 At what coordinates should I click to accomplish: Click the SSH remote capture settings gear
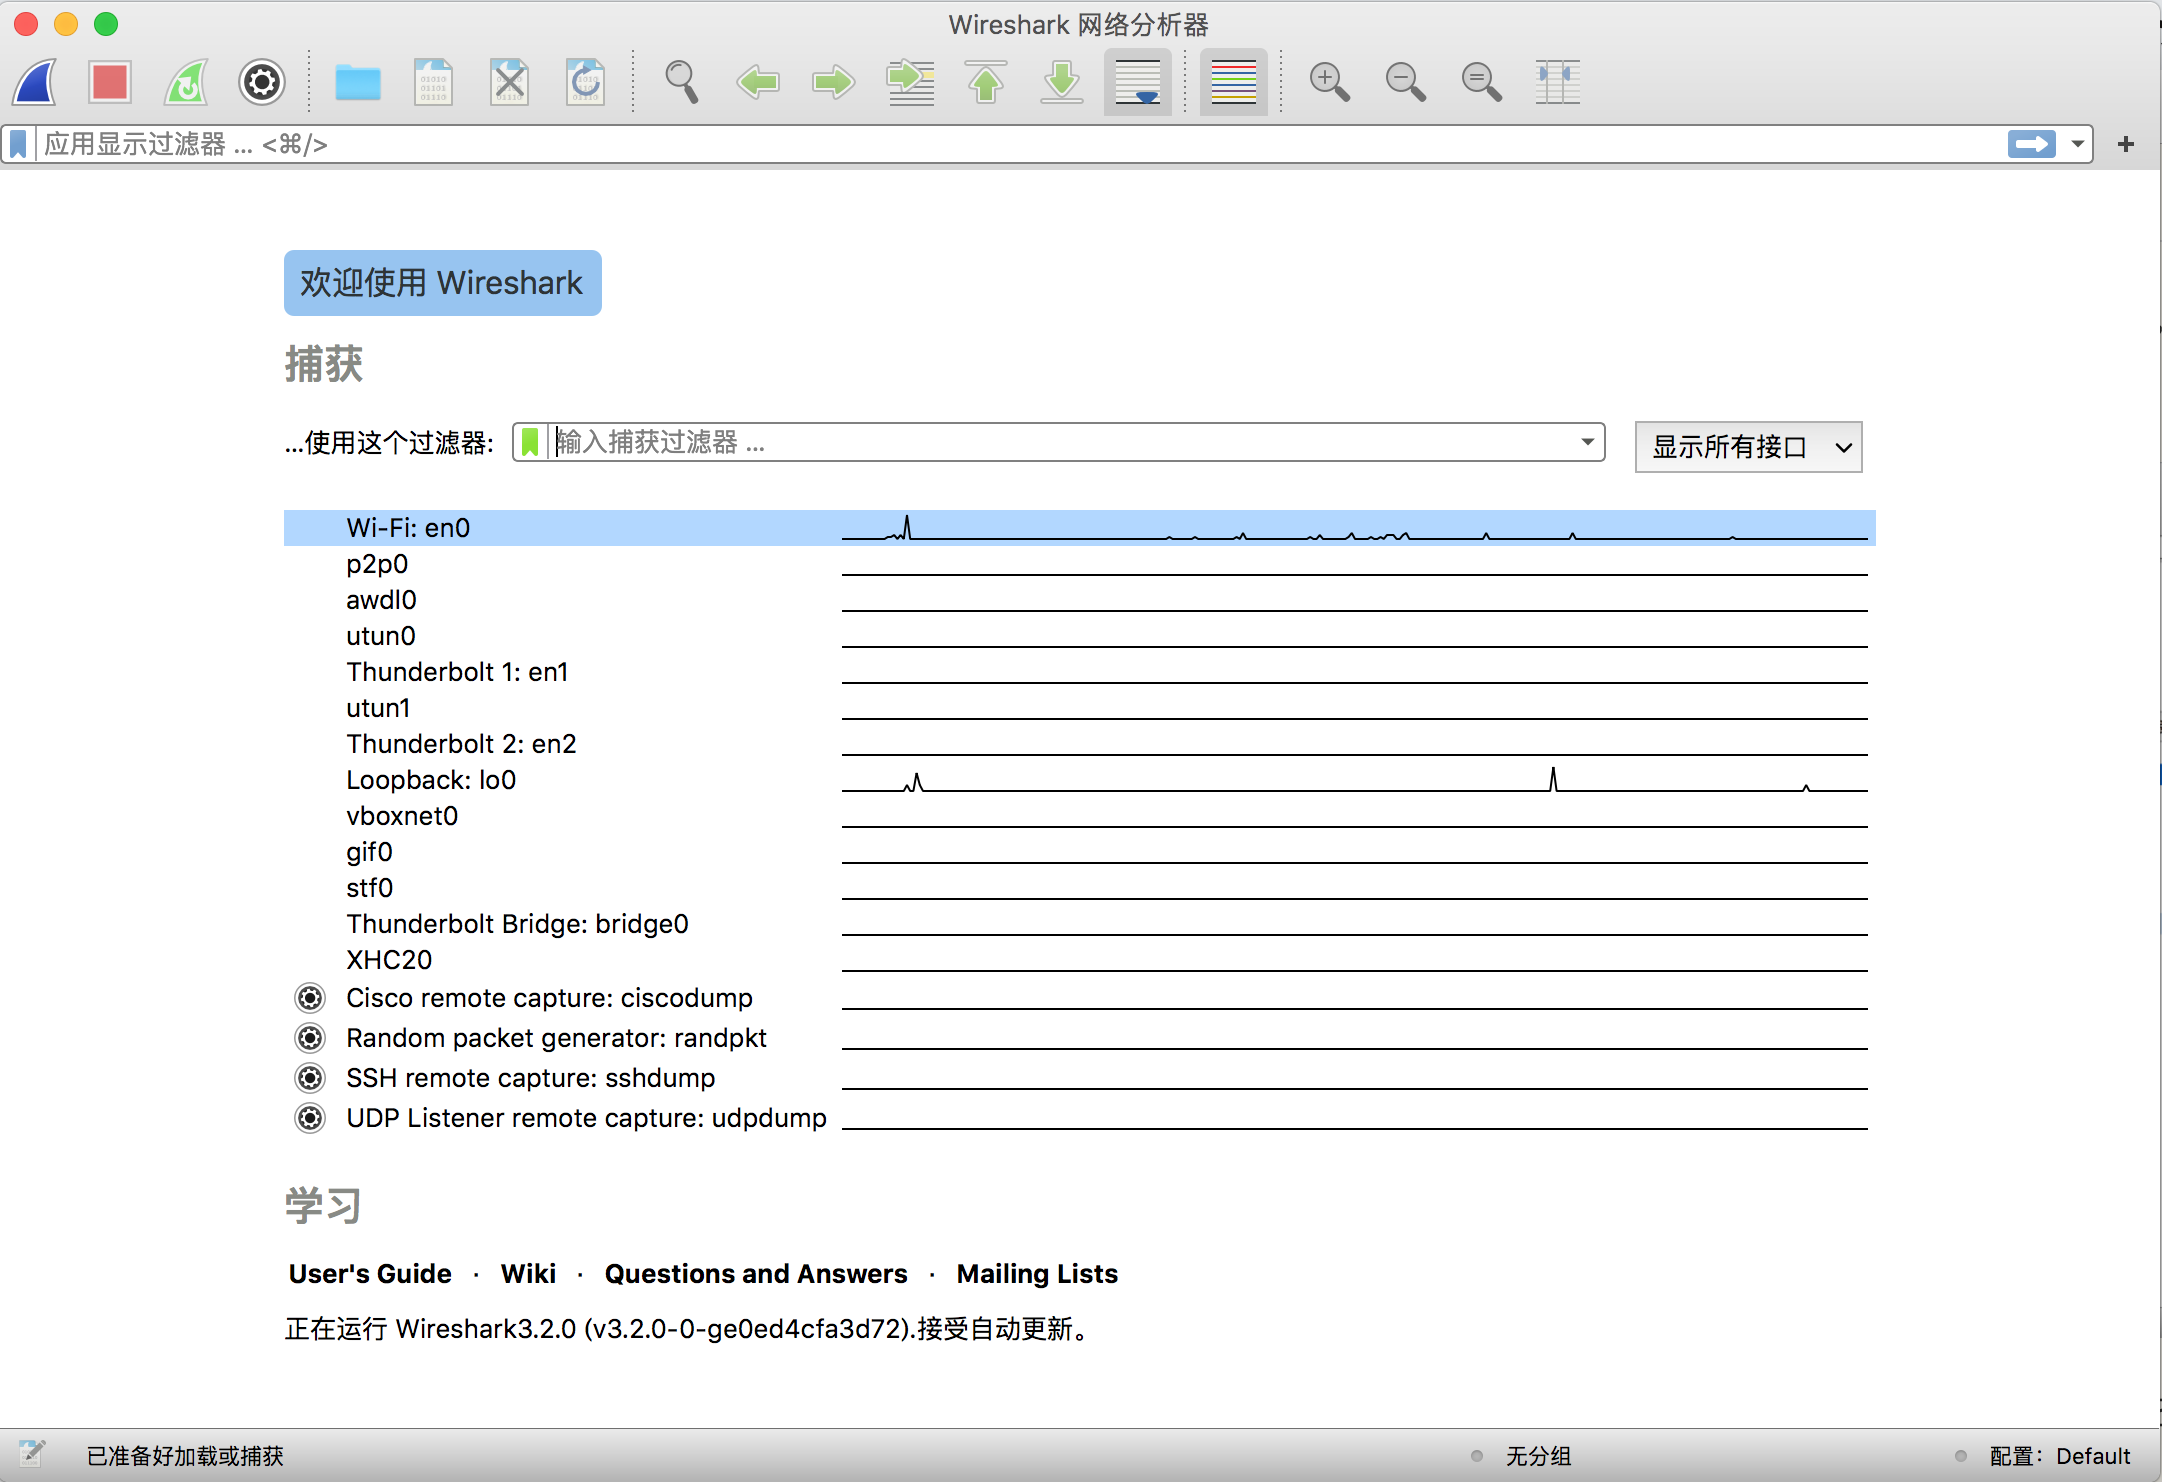310,1078
